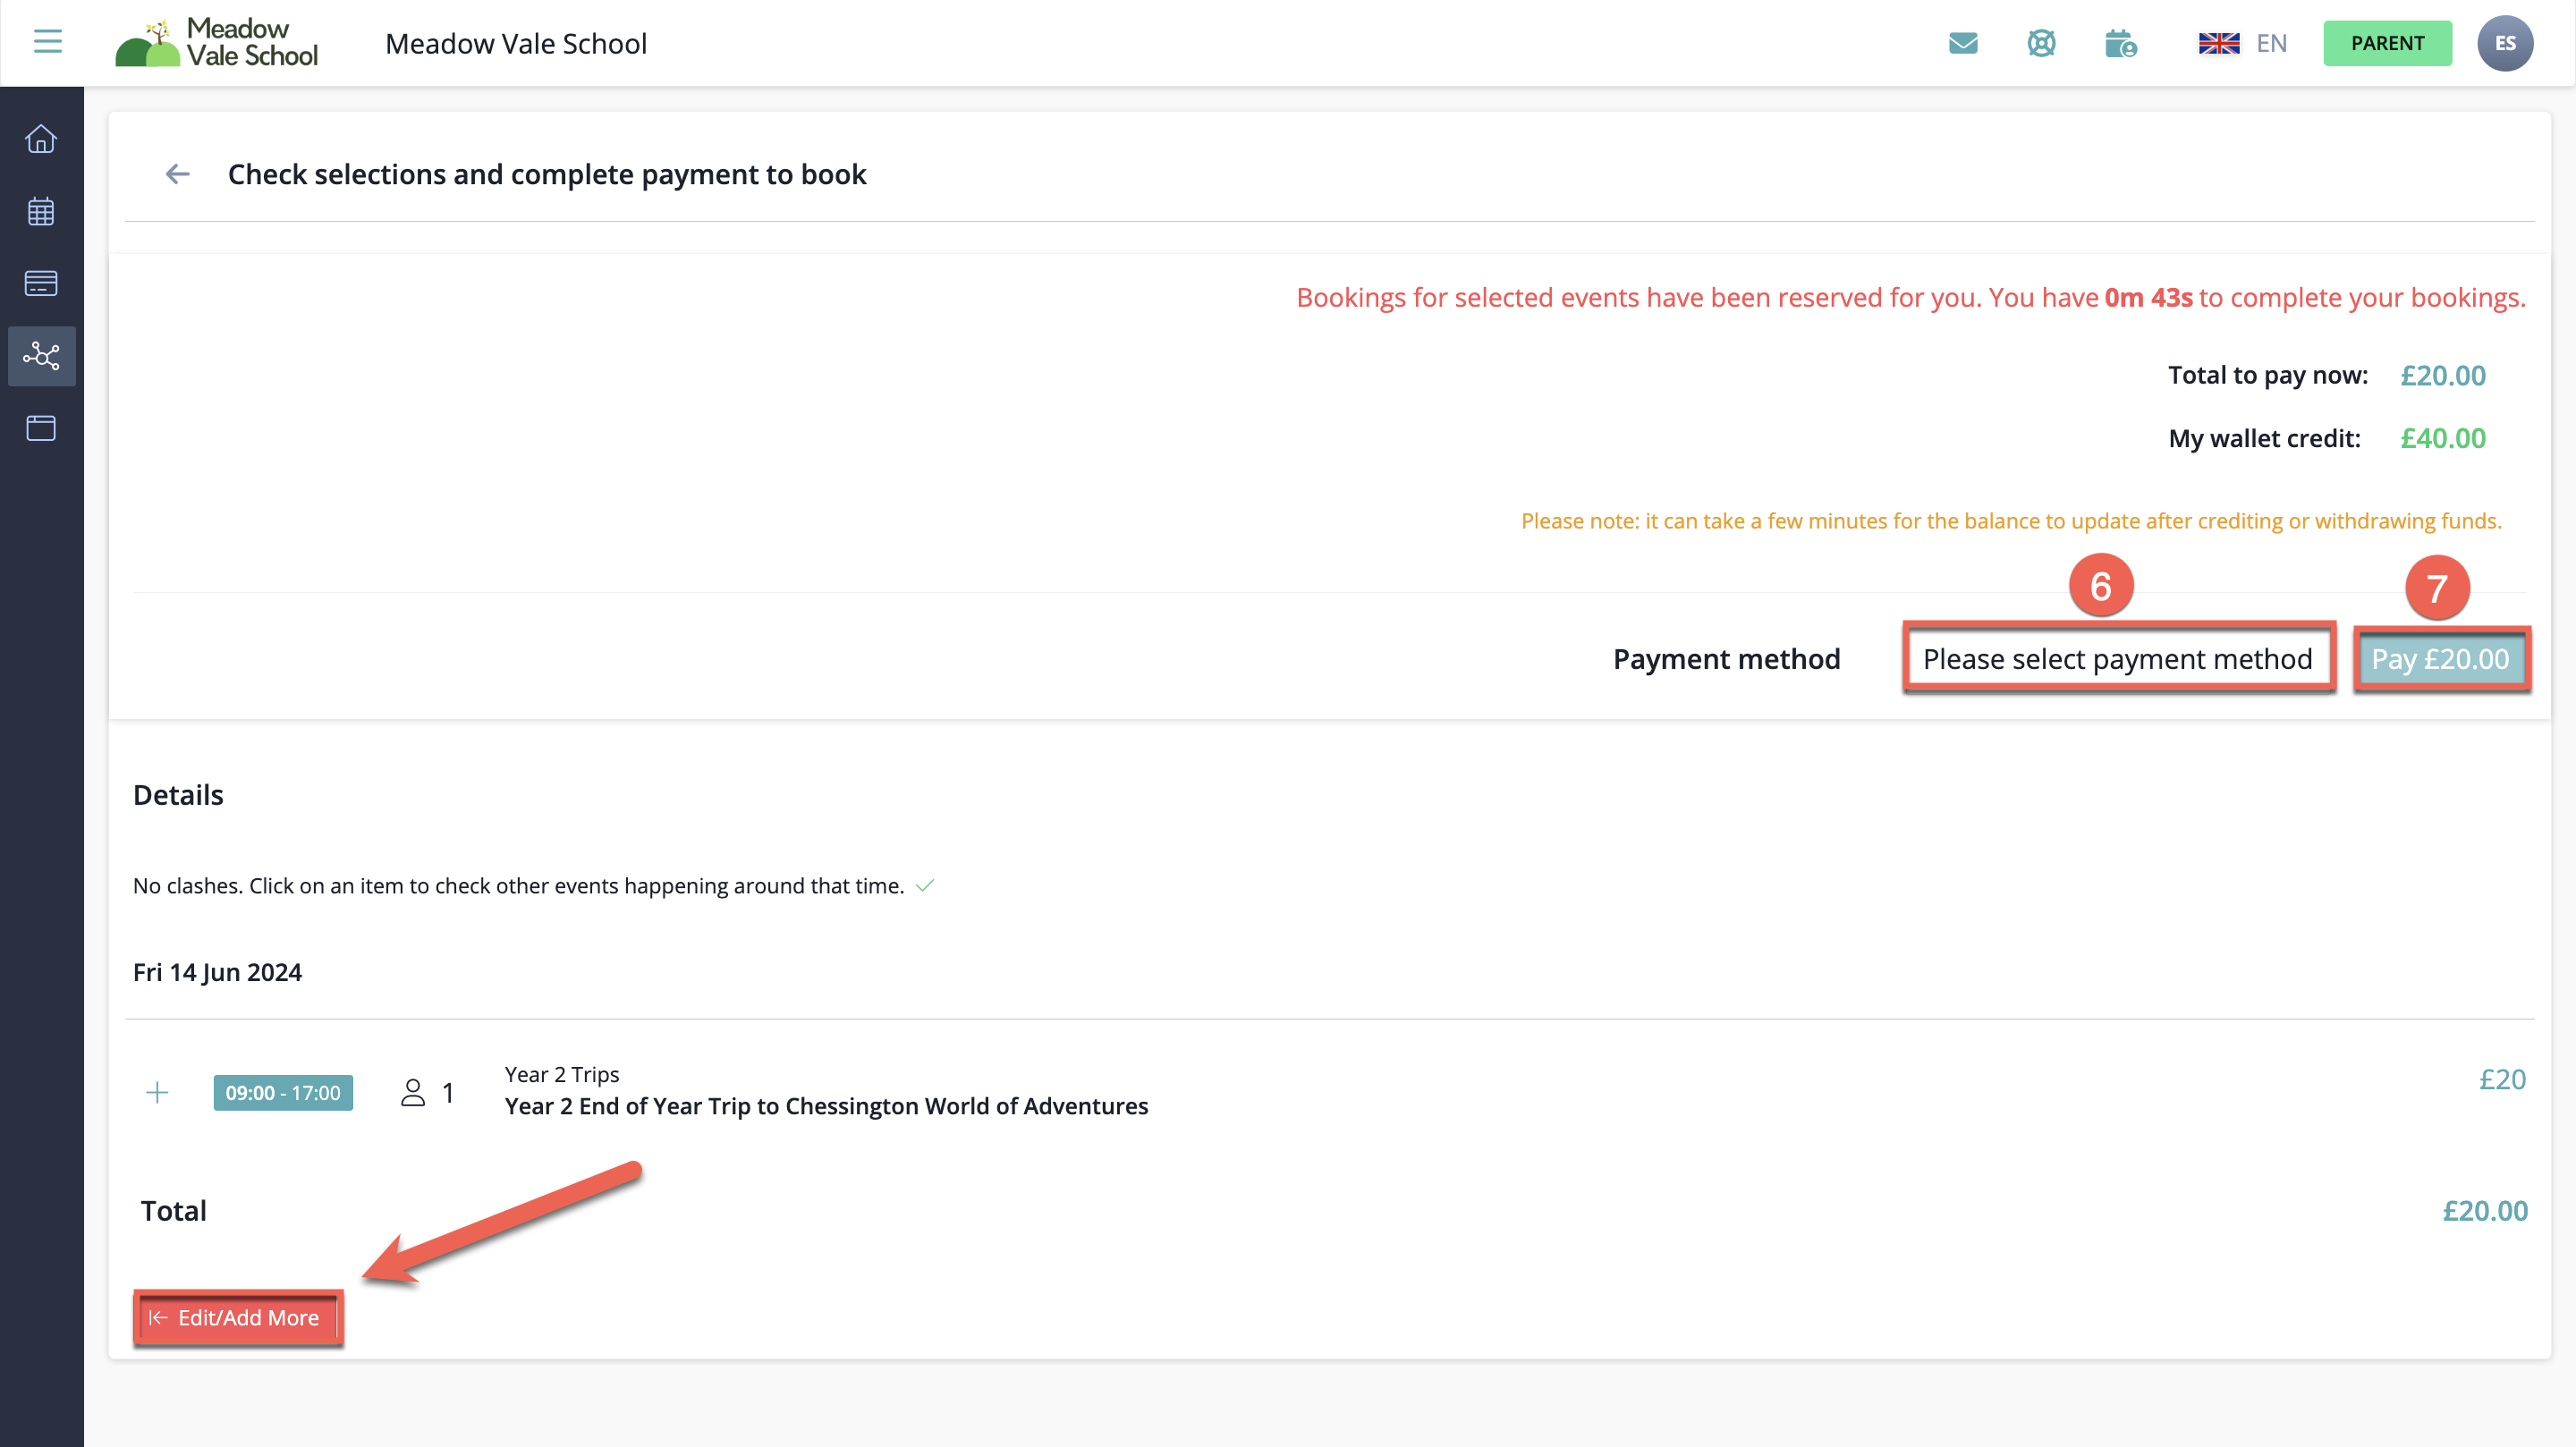
Task: Open the payments card sidebar icon
Action: click(41, 283)
